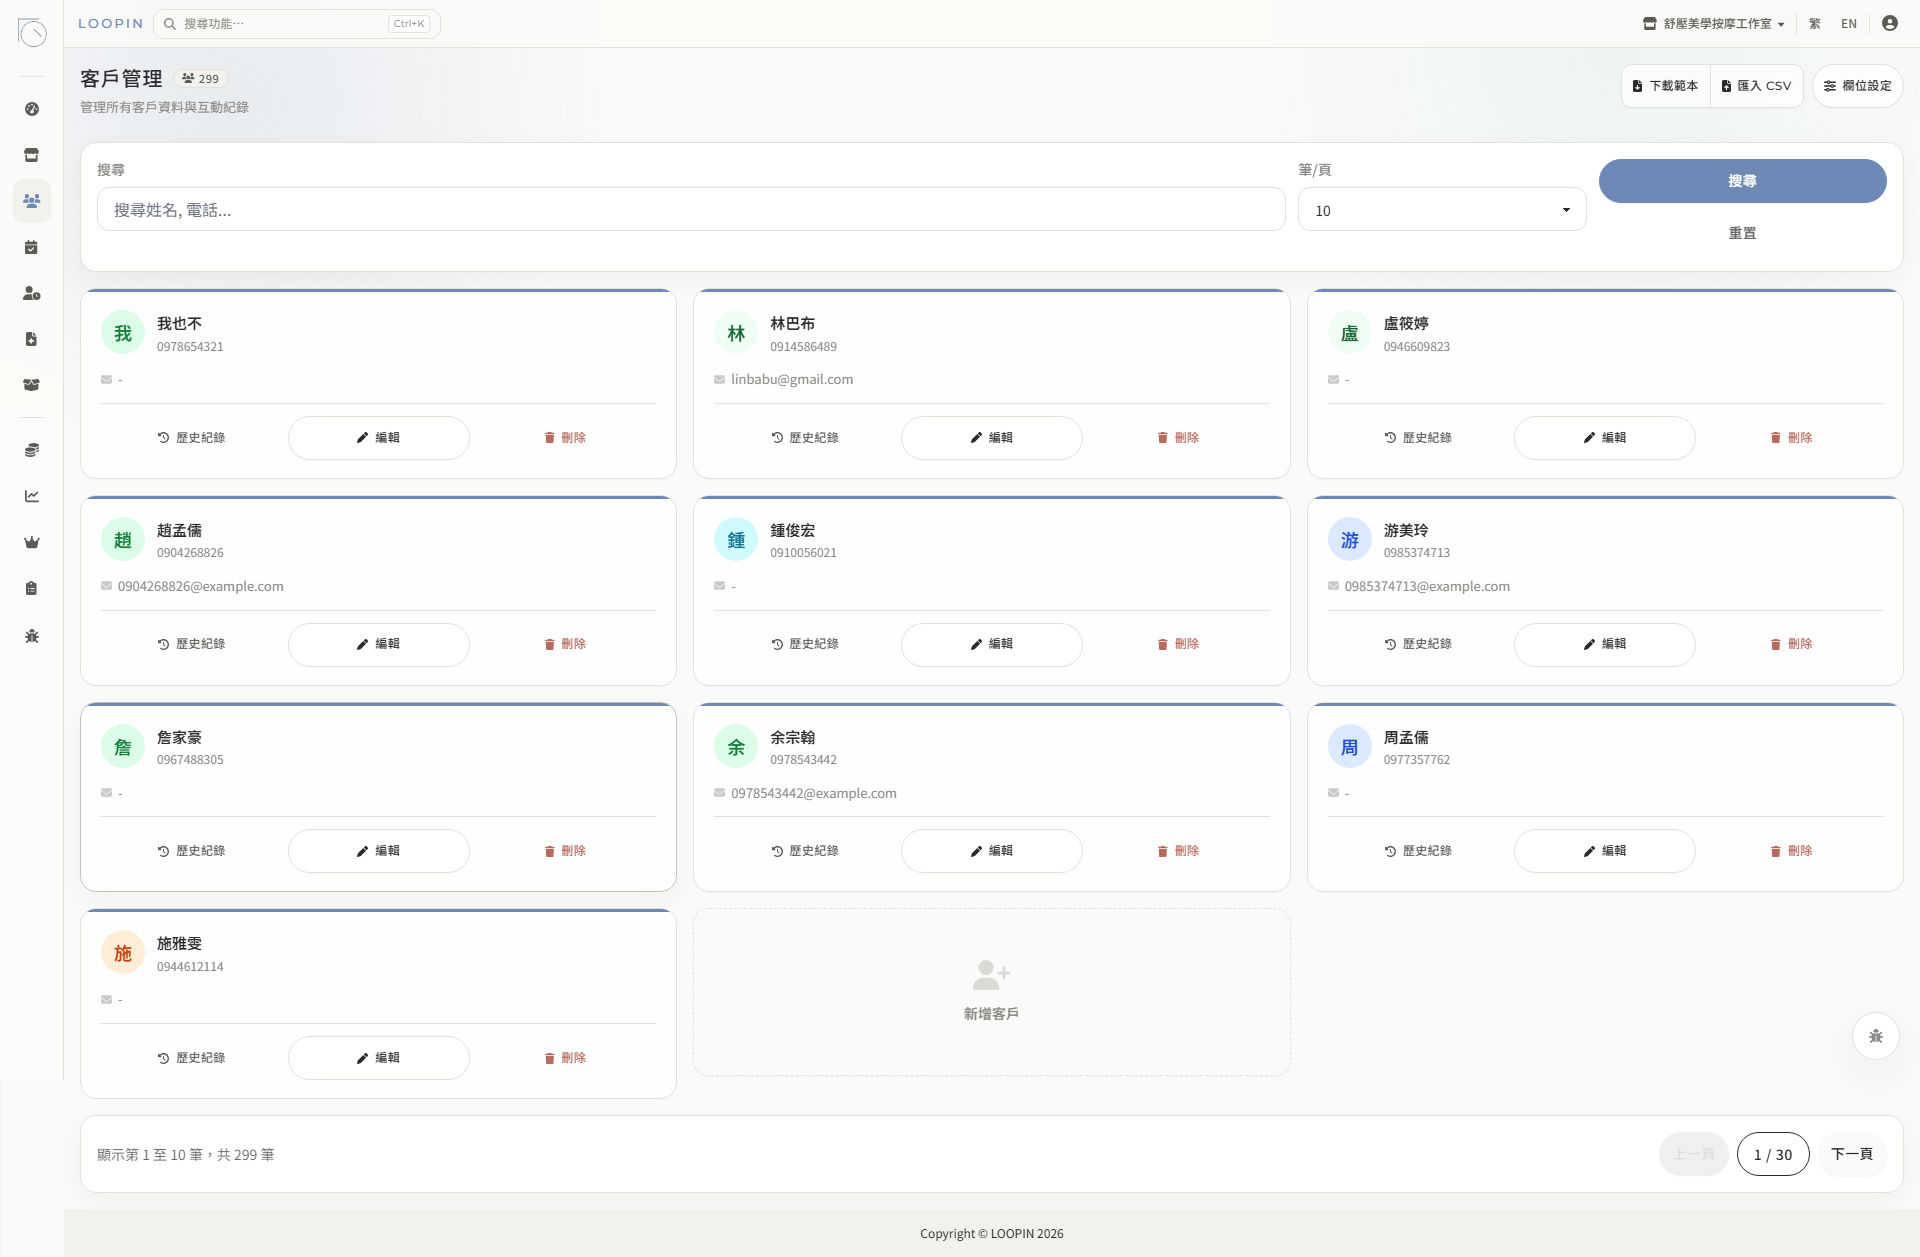Click the 搜尋姓名, 電話 input field
This screenshot has height=1257, width=1920.
(691, 210)
